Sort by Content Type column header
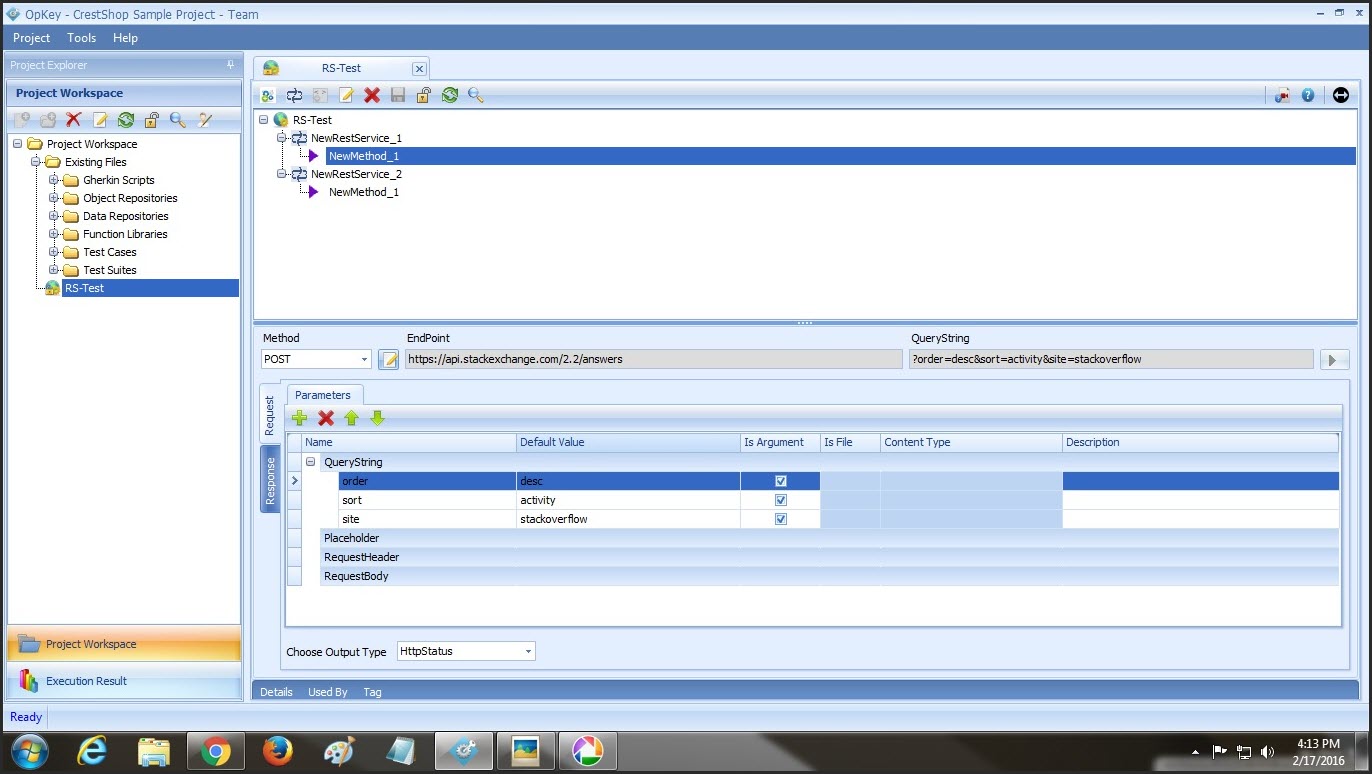The image size is (1372, 774). (x=971, y=442)
